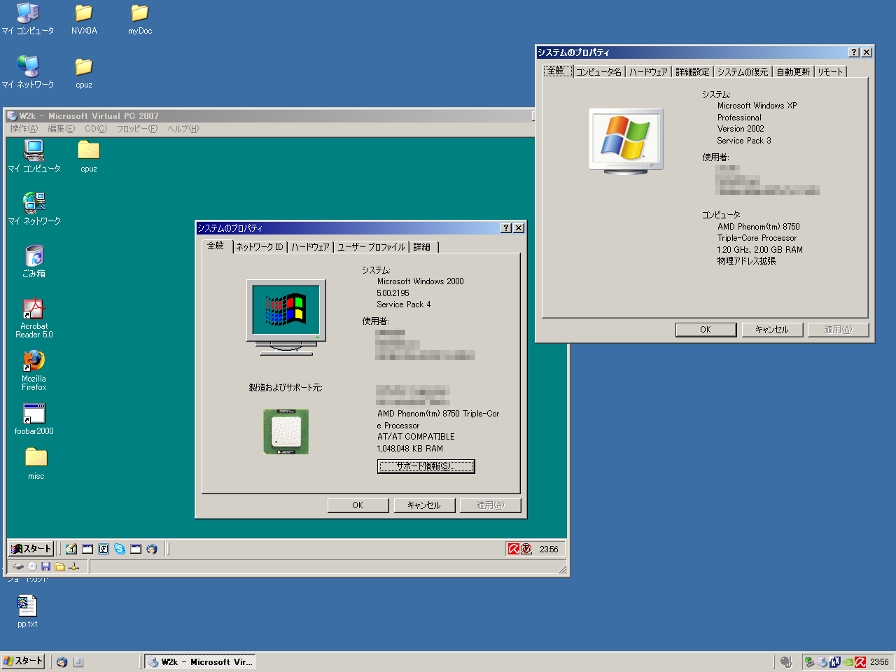The width and height of the screenshot is (896, 672).
Task: Click キャンセル in the Windows 2000 System Properties
Action: [424, 505]
